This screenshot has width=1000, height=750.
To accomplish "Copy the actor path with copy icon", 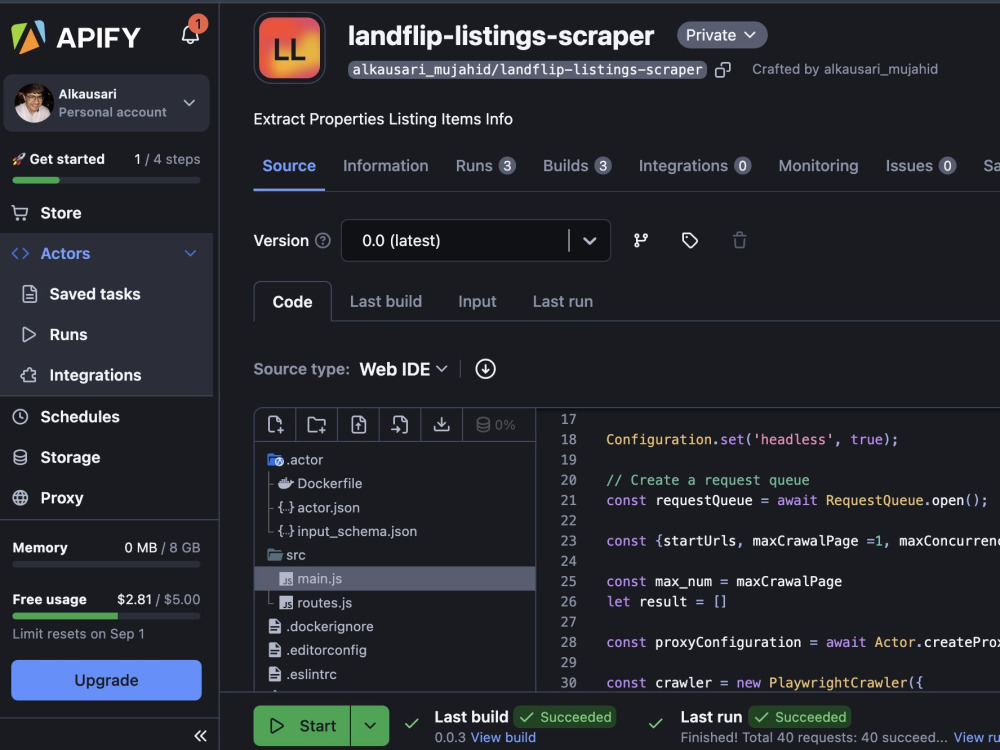I will click(723, 70).
